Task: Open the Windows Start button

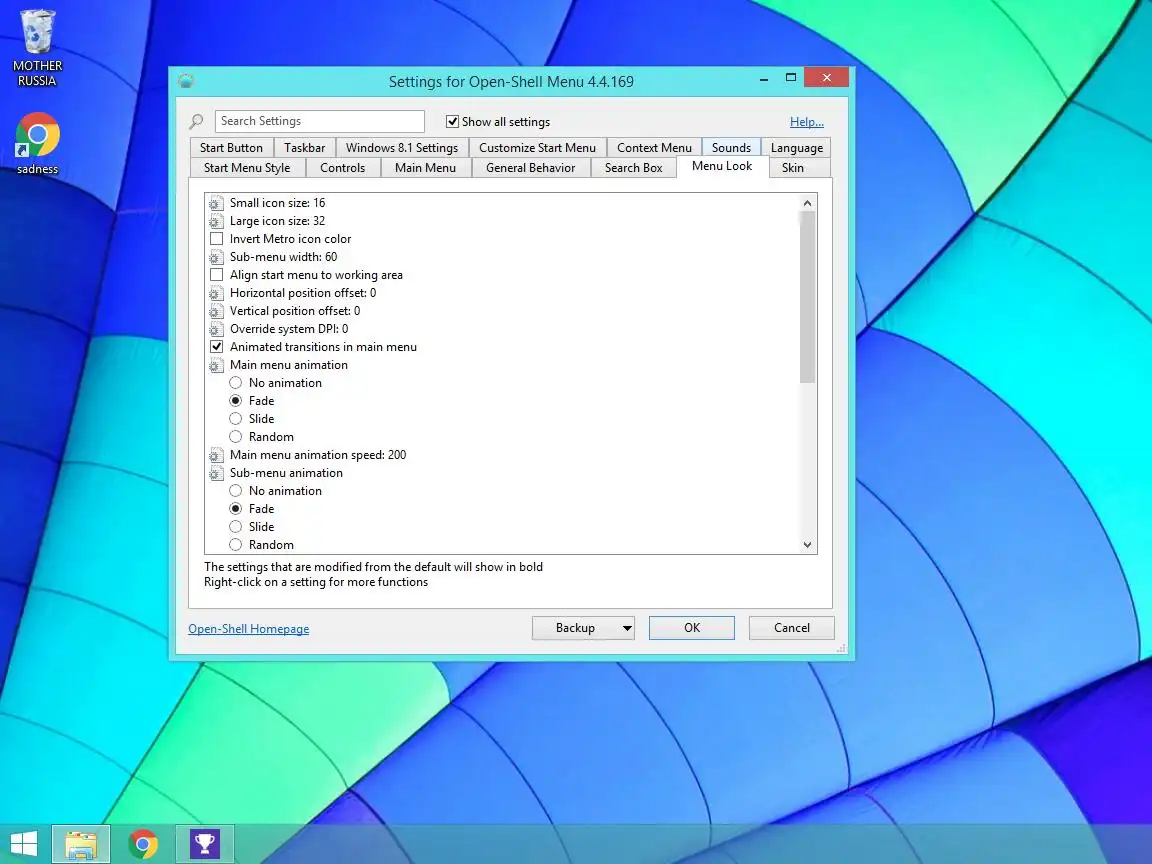Action: 24,843
